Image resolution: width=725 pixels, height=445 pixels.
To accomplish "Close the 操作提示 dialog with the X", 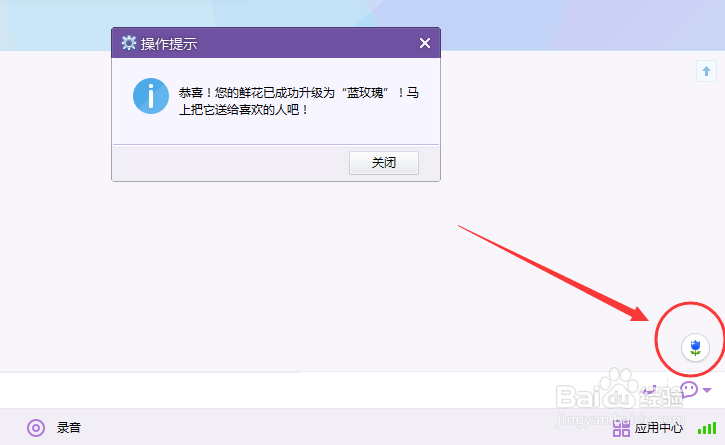I will [424, 43].
